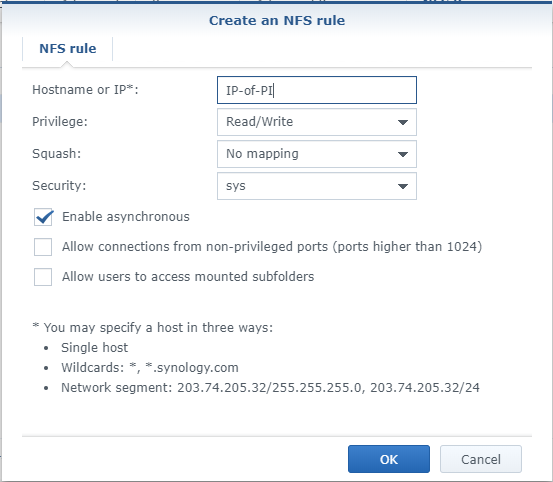The height and width of the screenshot is (482, 553).
Task: Open the Privilege Read/Write combo box
Action: pos(317,122)
